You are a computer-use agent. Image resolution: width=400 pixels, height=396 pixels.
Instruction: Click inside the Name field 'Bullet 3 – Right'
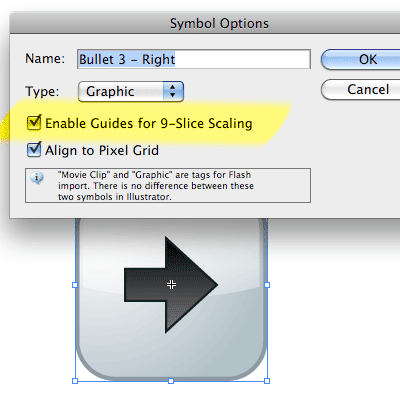(x=194, y=59)
